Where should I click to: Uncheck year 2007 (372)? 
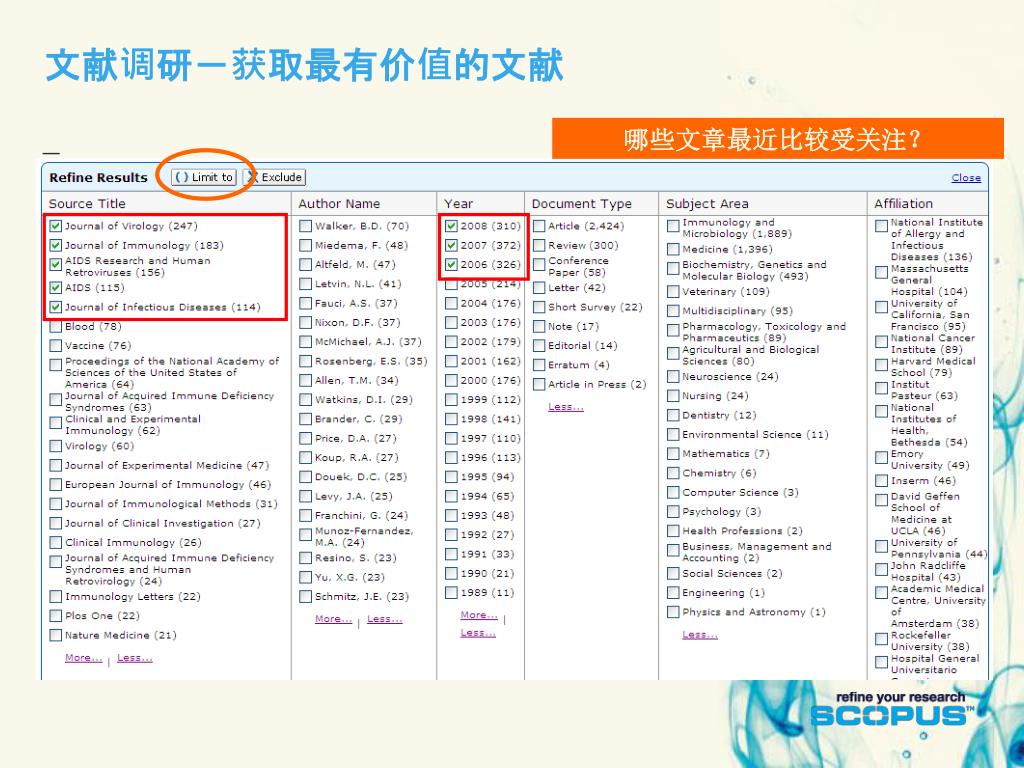[x=451, y=246]
